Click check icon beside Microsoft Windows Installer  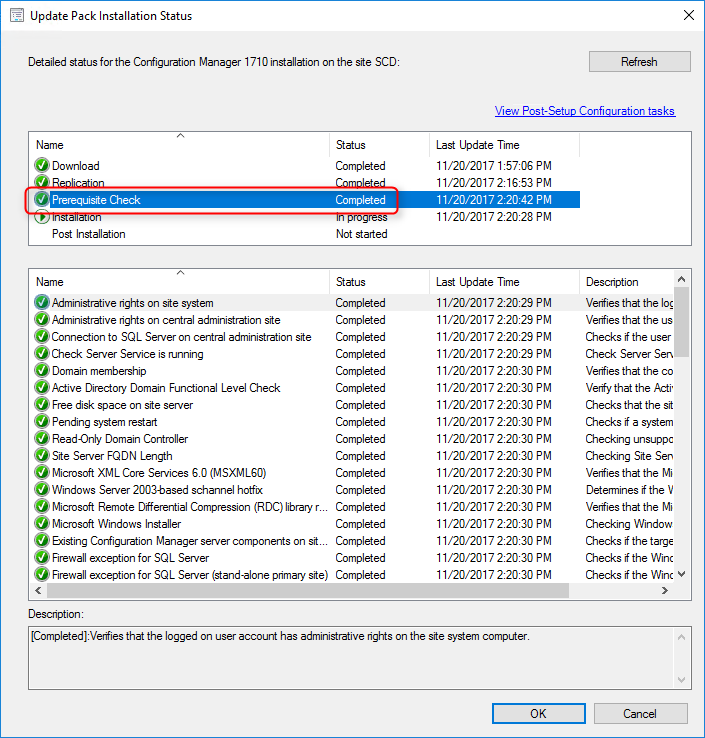point(42,523)
